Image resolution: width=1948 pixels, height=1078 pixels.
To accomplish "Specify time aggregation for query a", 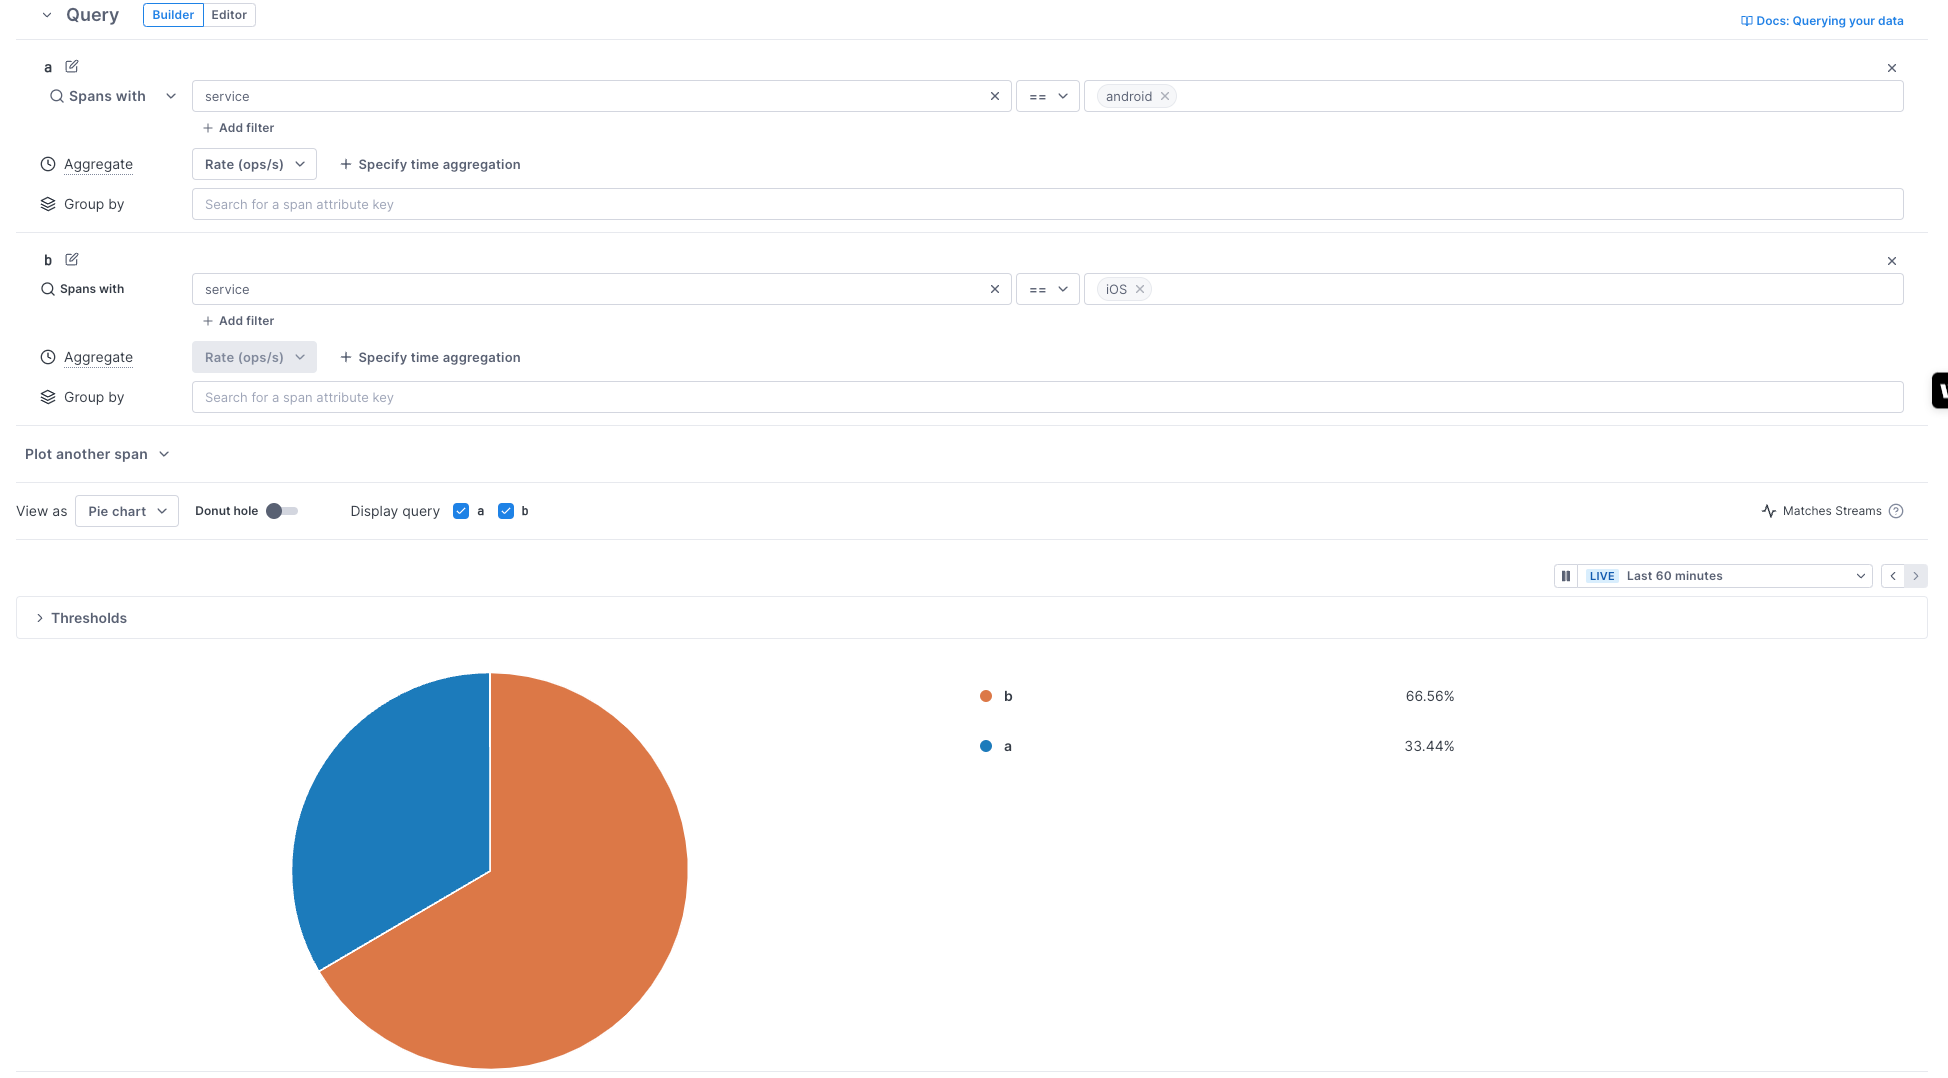I will pyautogui.click(x=430, y=164).
